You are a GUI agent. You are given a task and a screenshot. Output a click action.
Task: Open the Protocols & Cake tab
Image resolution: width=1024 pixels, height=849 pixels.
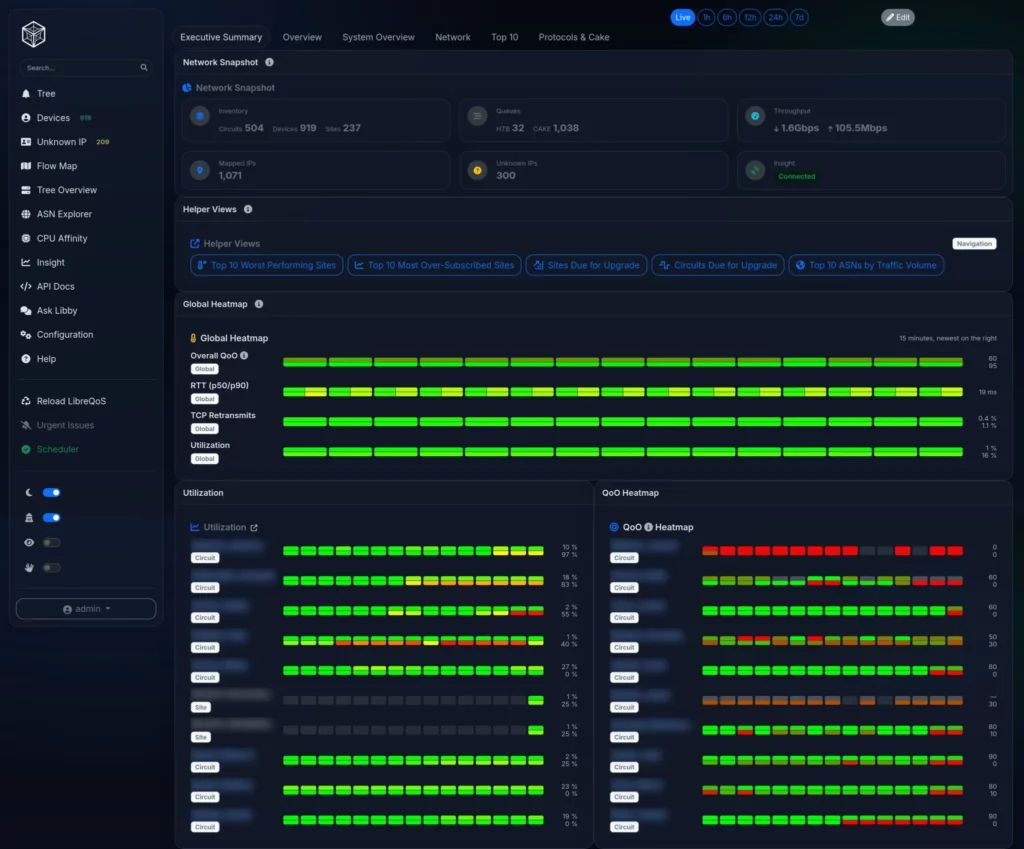(573, 37)
